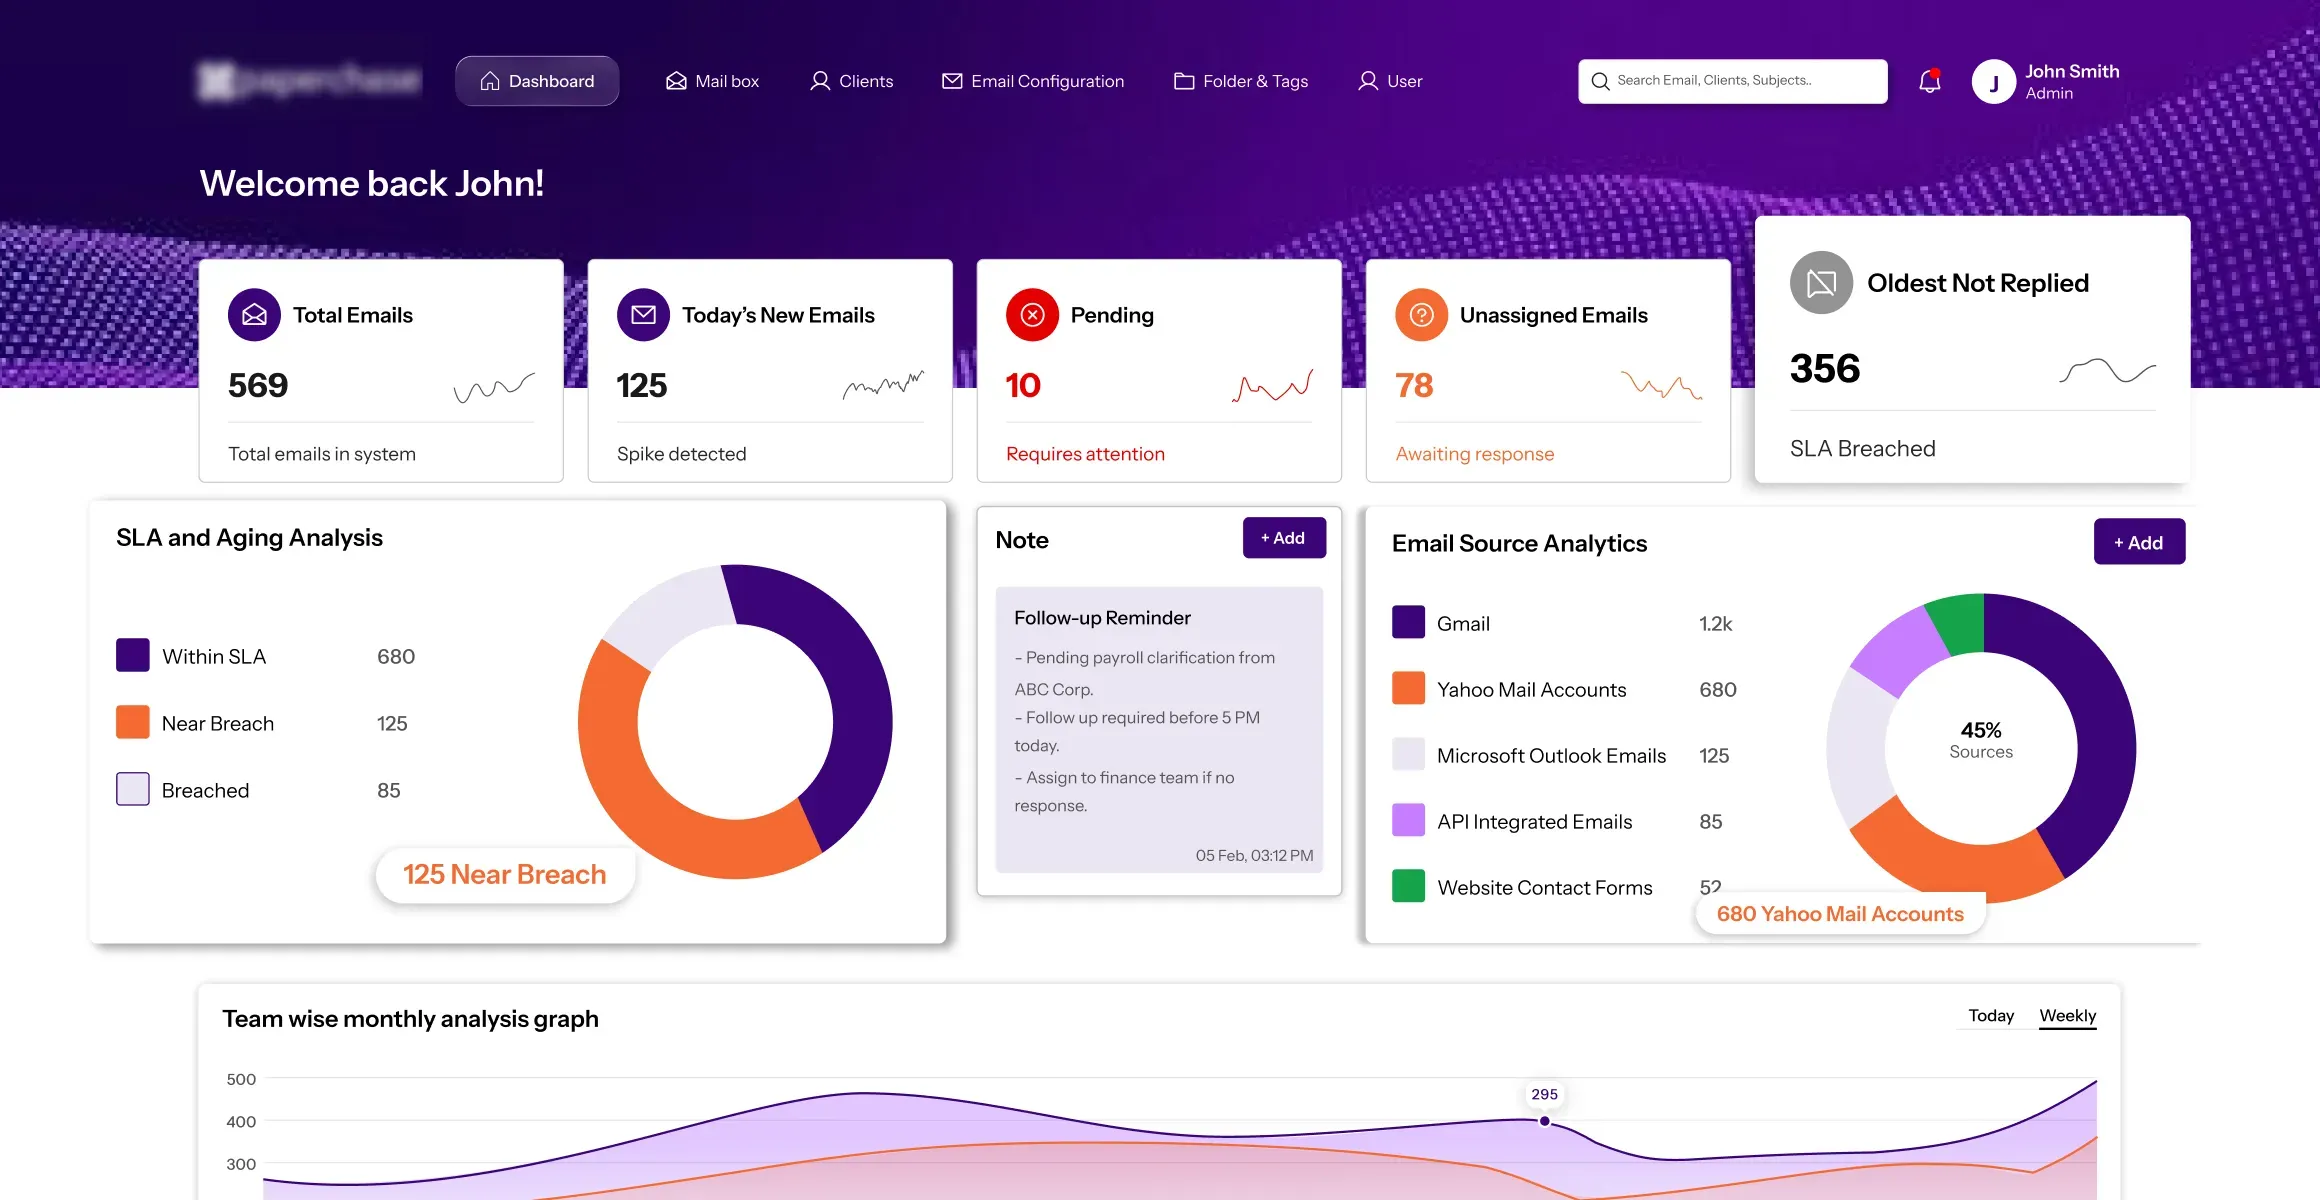The height and width of the screenshot is (1200, 2320).
Task: Click the search emails input field
Action: pyautogui.click(x=1733, y=81)
